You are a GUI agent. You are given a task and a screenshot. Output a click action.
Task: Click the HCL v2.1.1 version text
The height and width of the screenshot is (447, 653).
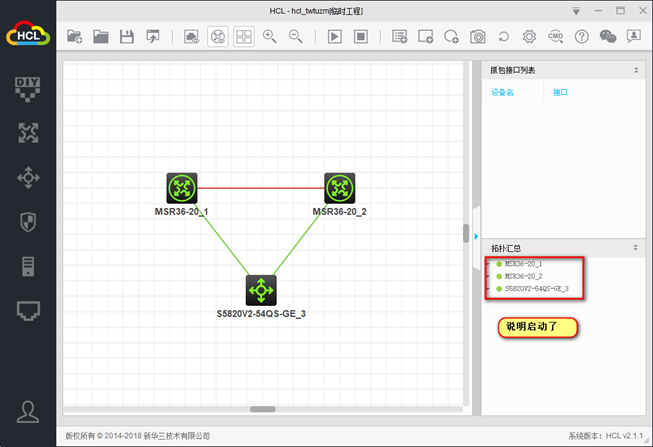[624, 436]
